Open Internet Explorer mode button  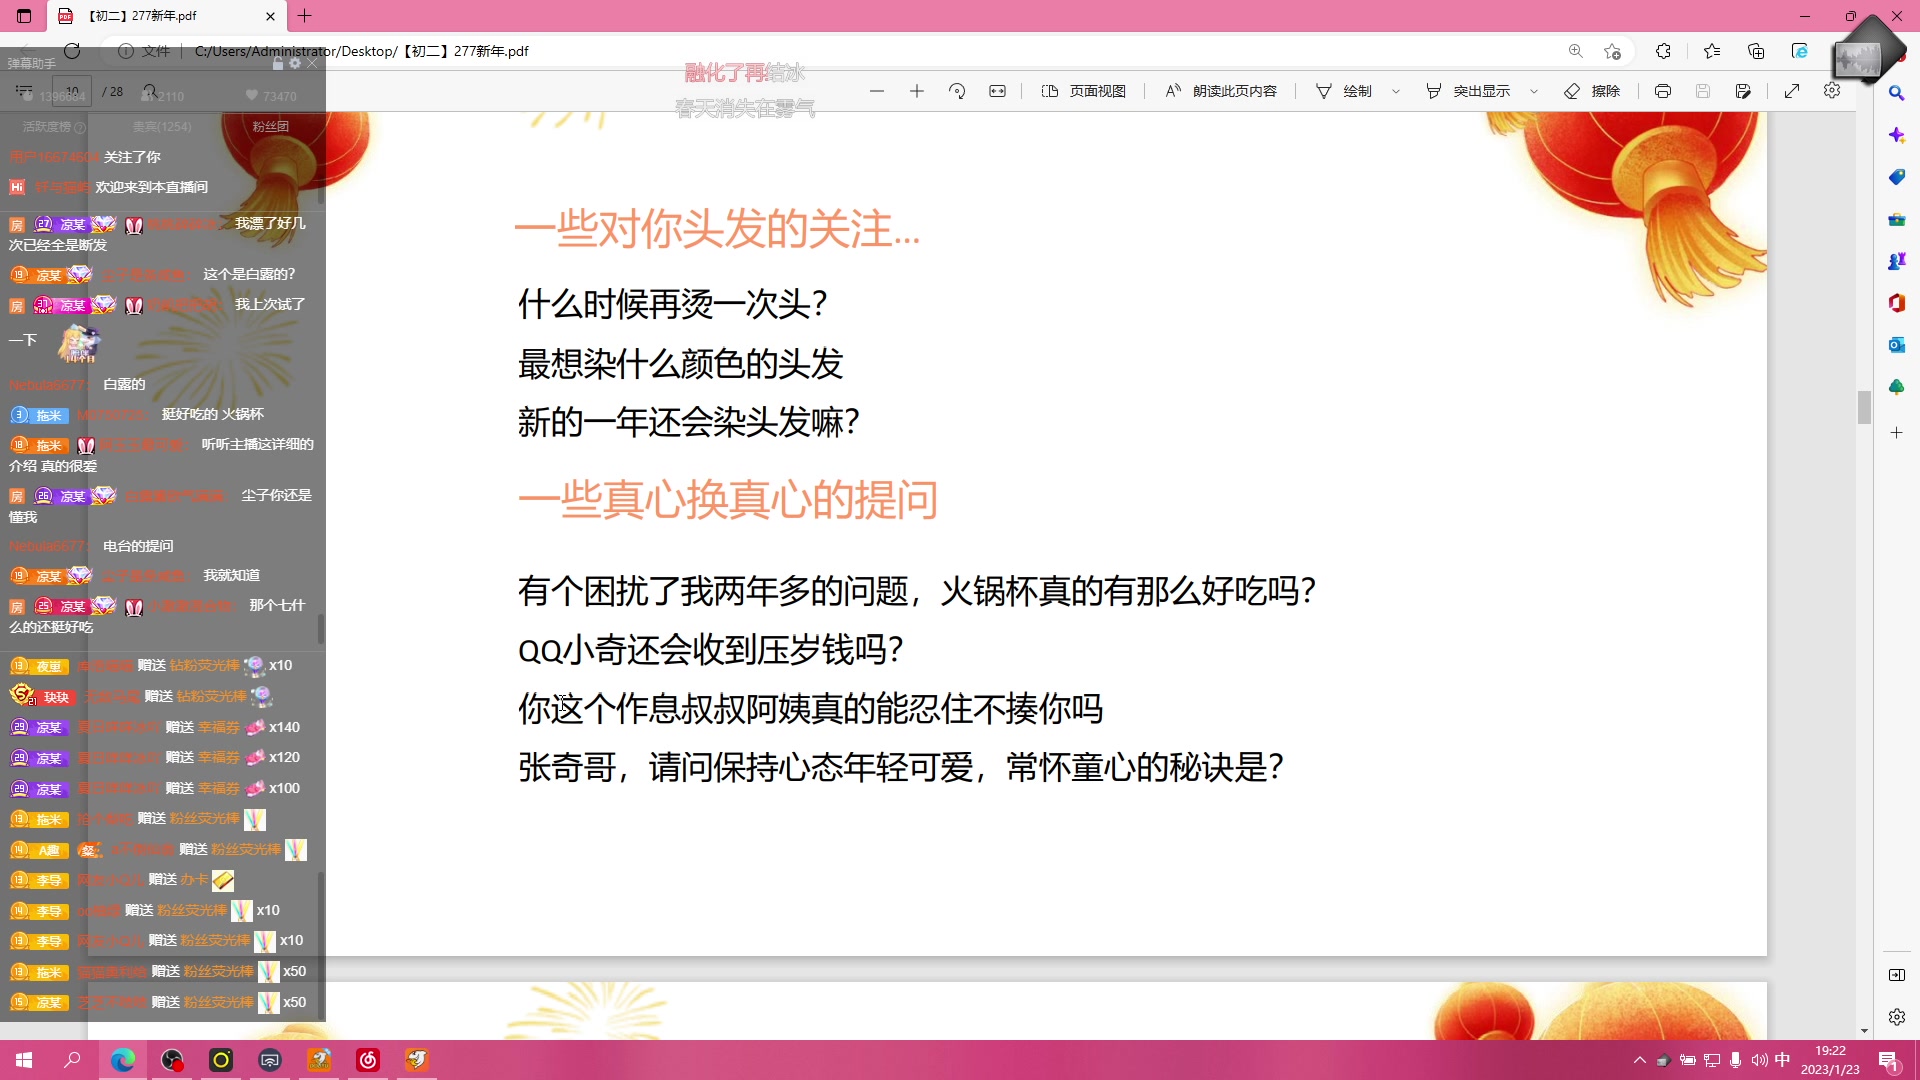[x=1800, y=51]
